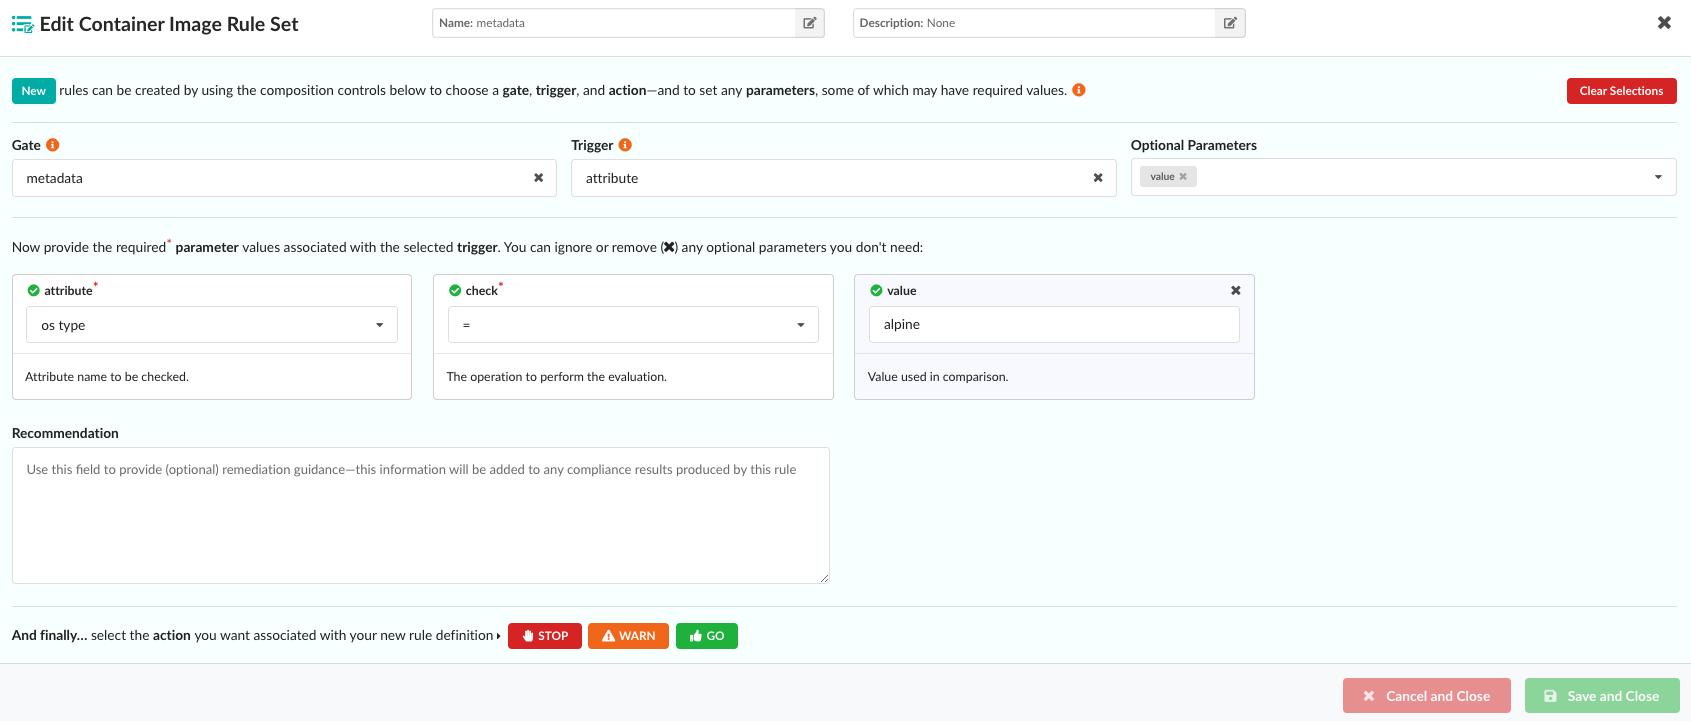Select the STOP action
Viewport: 1691px width, 721px height.
point(545,636)
